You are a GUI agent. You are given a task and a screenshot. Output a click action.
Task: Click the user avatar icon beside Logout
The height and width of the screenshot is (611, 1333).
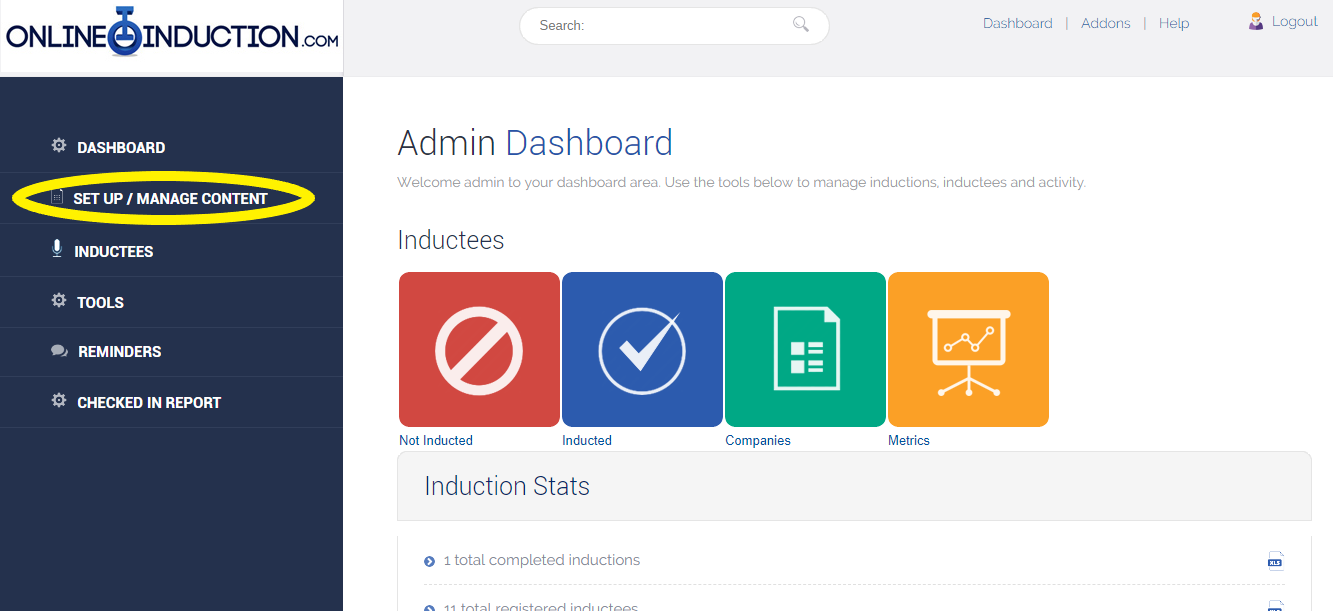point(1256,22)
